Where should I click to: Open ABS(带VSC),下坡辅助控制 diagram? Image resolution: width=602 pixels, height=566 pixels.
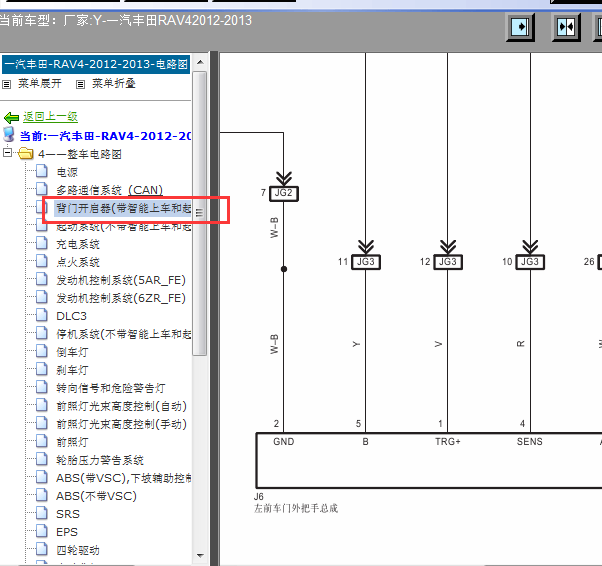(x=124, y=478)
